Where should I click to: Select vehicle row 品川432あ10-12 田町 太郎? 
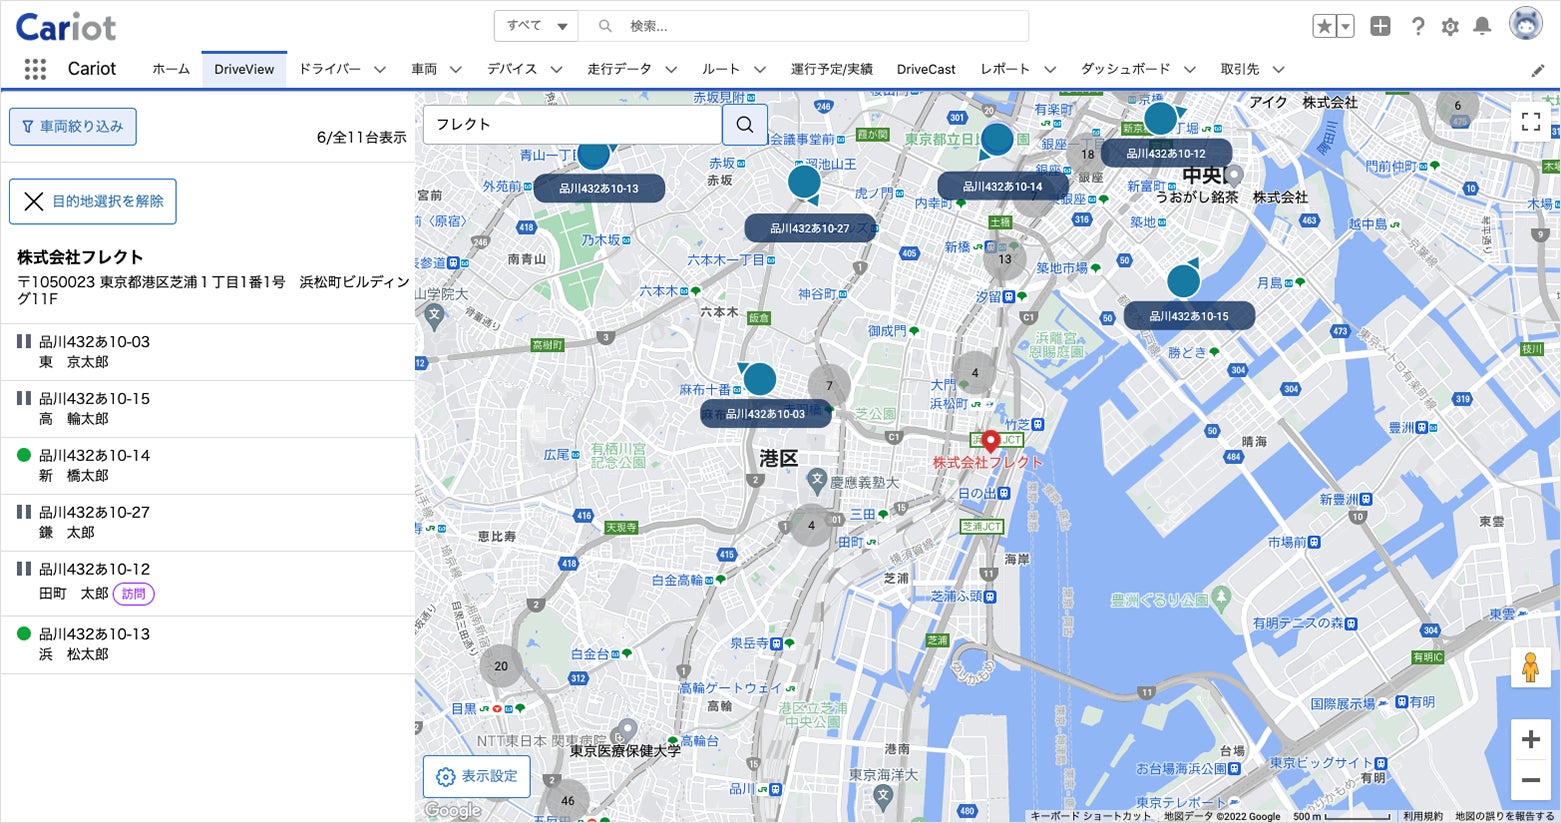click(208, 584)
